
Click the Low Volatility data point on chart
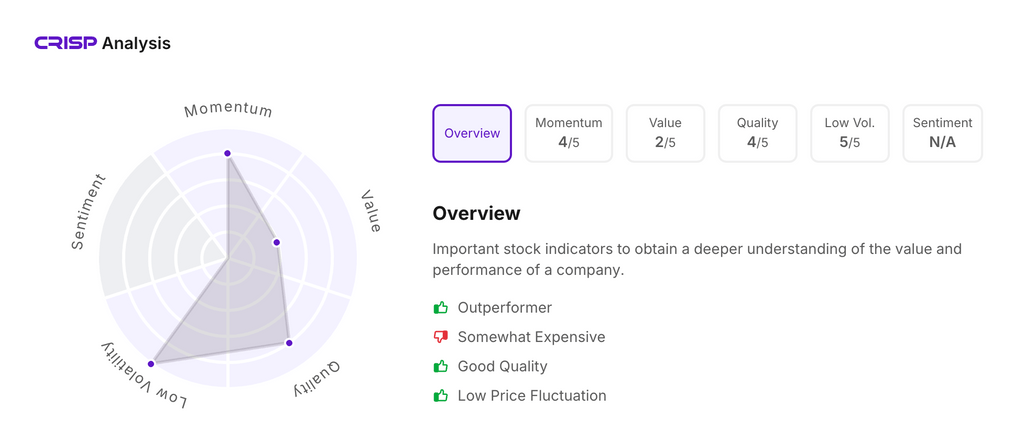[152, 363]
